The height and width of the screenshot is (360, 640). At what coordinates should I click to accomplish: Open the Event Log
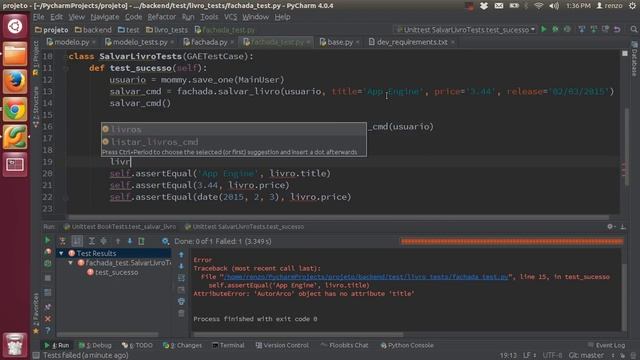[x=607, y=345]
